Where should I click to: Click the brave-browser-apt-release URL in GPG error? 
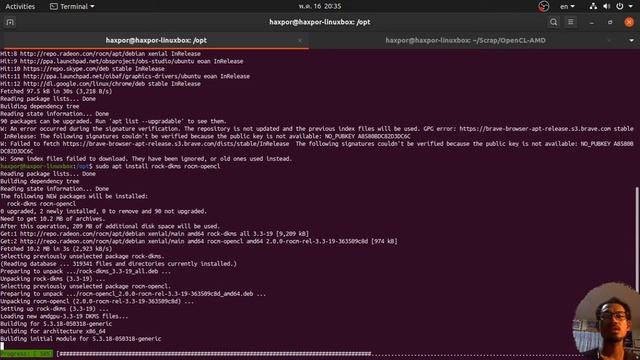(x=535, y=129)
